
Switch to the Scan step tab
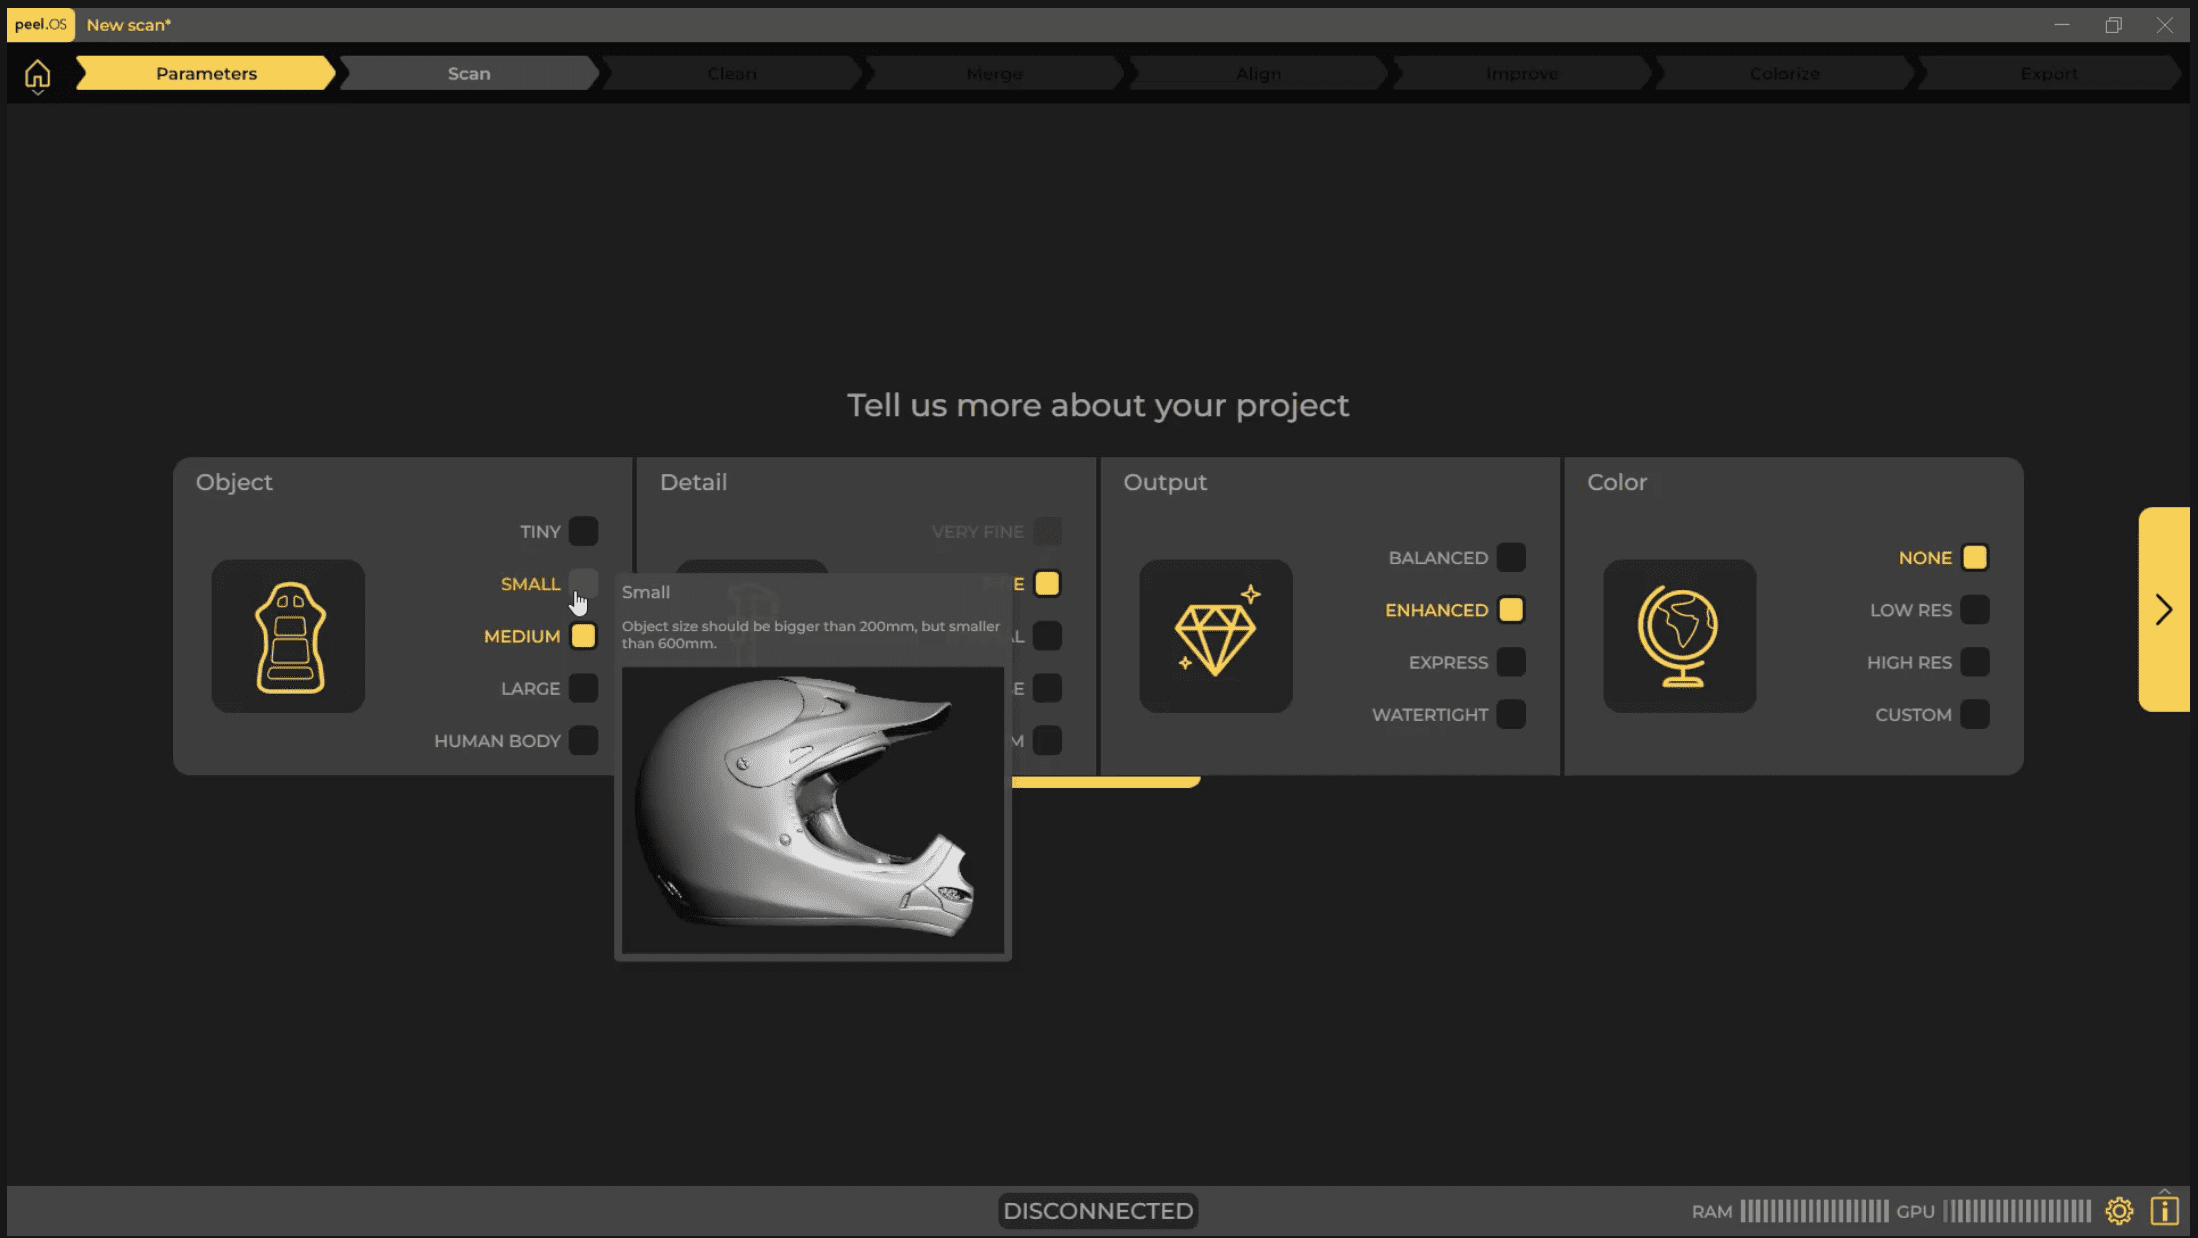(468, 73)
